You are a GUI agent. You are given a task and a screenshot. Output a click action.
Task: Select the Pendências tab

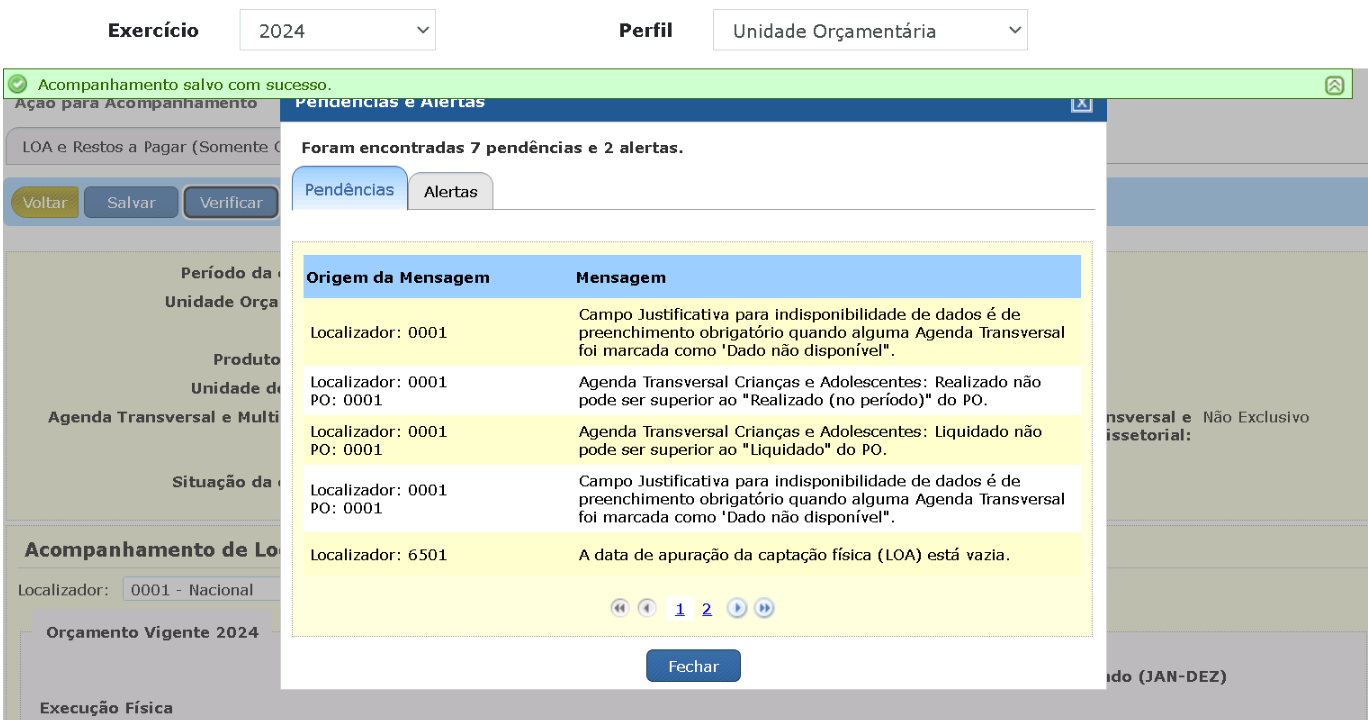point(349,190)
